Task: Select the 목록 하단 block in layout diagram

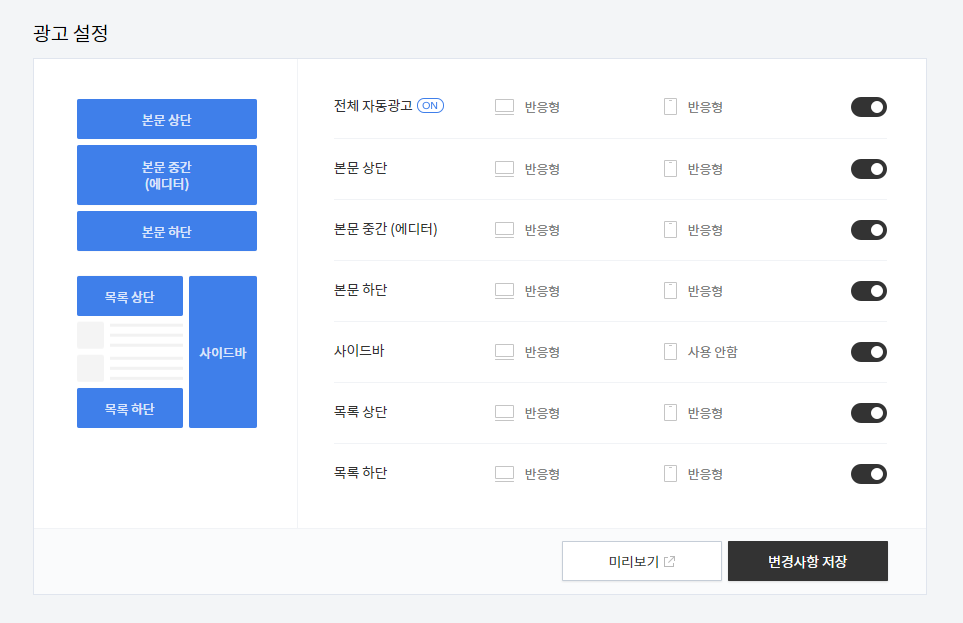Action: click(130, 408)
